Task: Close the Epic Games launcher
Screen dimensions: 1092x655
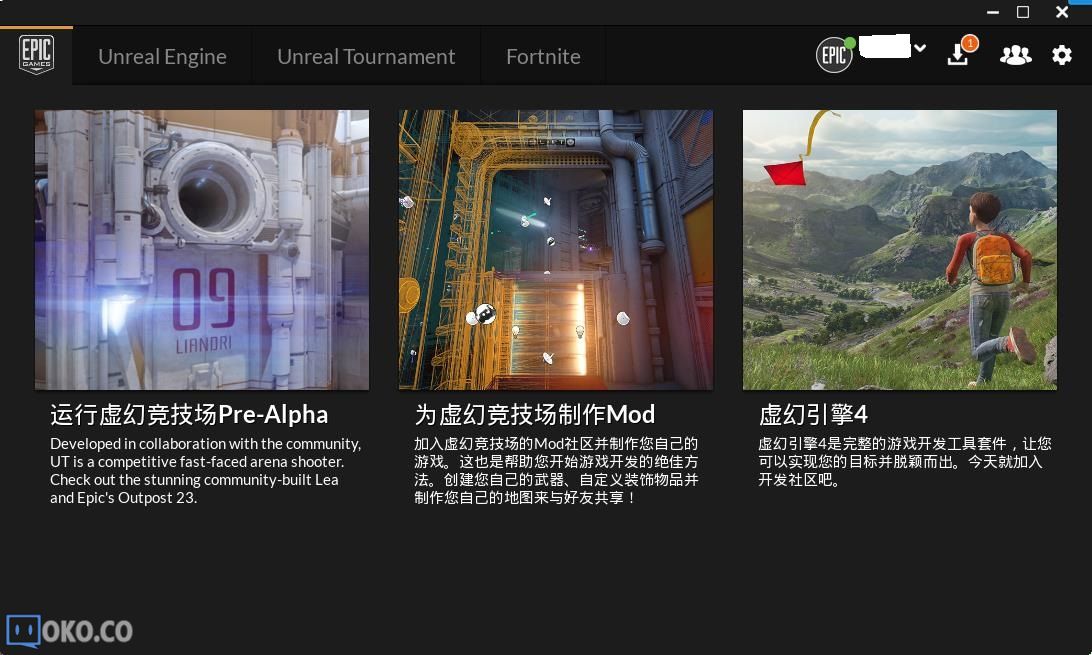Action: point(1062,12)
